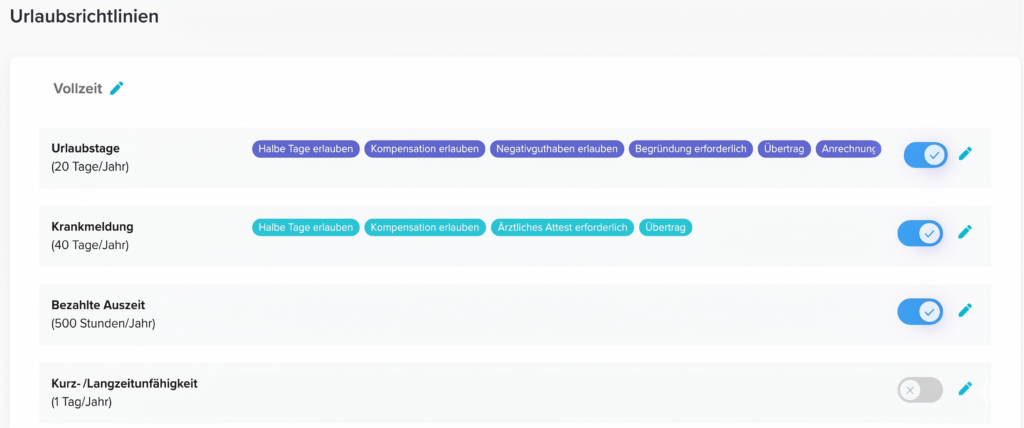Click the purple Halbe Tage erlauben tag
Image resolution: width=1024 pixels, height=428 pixels.
click(305, 149)
